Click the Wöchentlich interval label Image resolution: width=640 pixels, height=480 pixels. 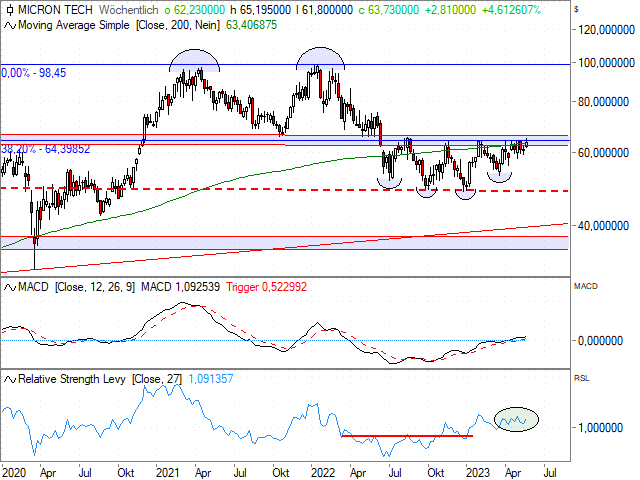pyautogui.click(x=129, y=9)
